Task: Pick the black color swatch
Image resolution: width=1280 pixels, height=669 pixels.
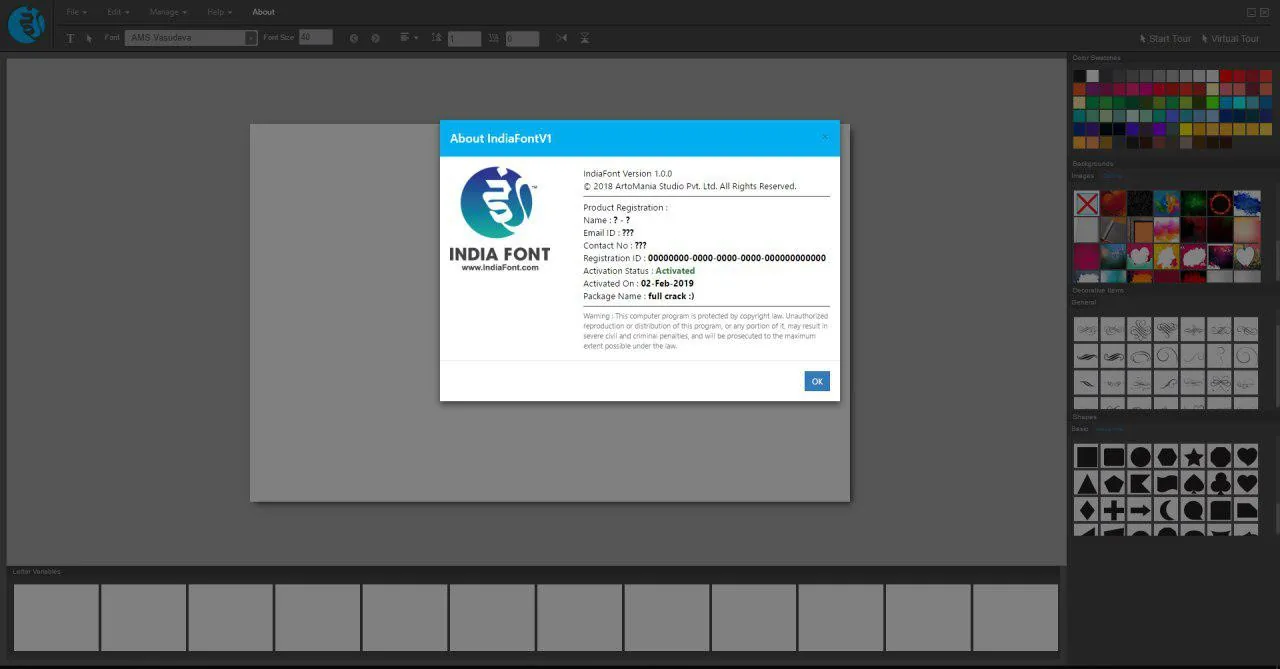Action: tap(1079, 76)
